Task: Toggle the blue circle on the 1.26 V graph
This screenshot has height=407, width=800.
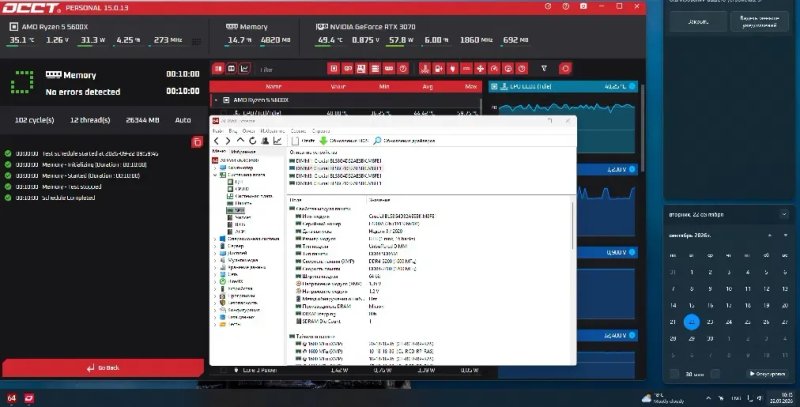Action: point(632,169)
